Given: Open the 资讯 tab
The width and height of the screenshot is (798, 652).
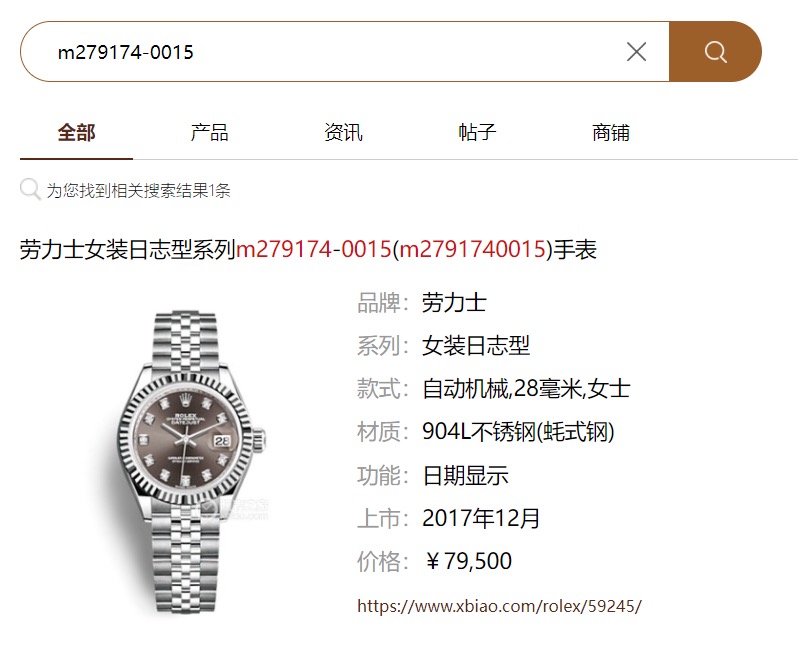Looking at the screenshot, I should point(344,133).
